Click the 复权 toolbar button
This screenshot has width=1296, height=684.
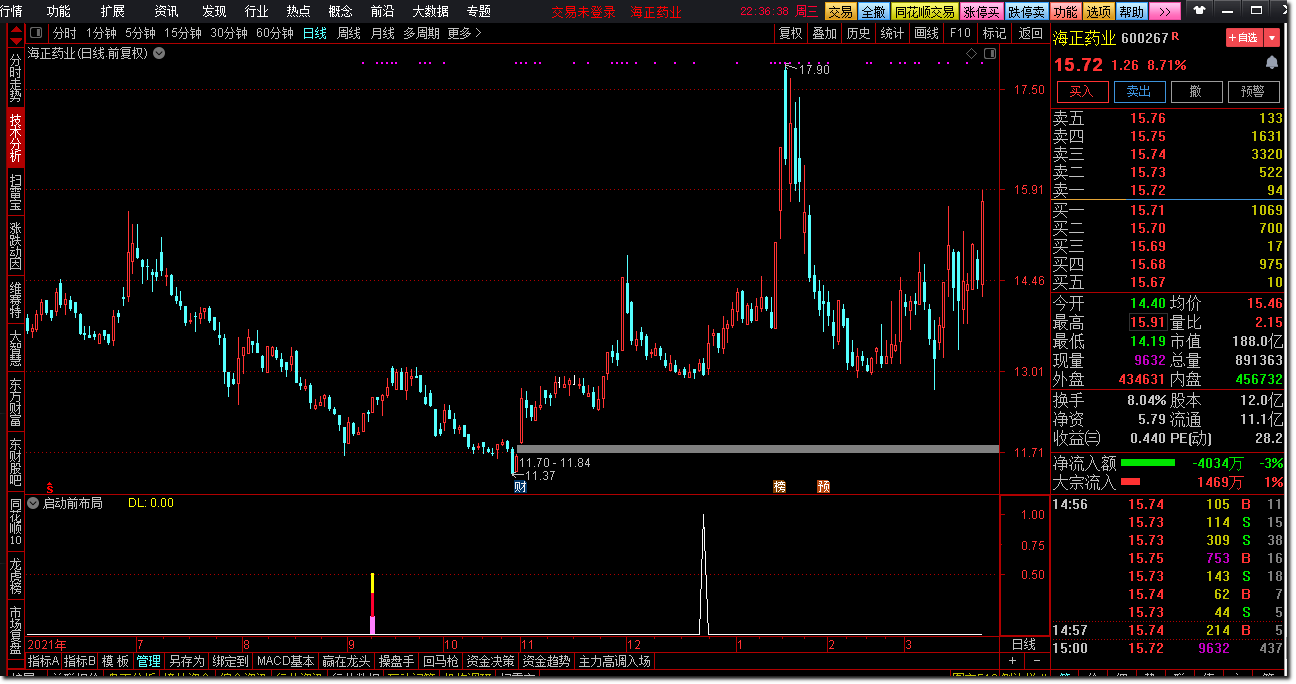coord(790,33)
